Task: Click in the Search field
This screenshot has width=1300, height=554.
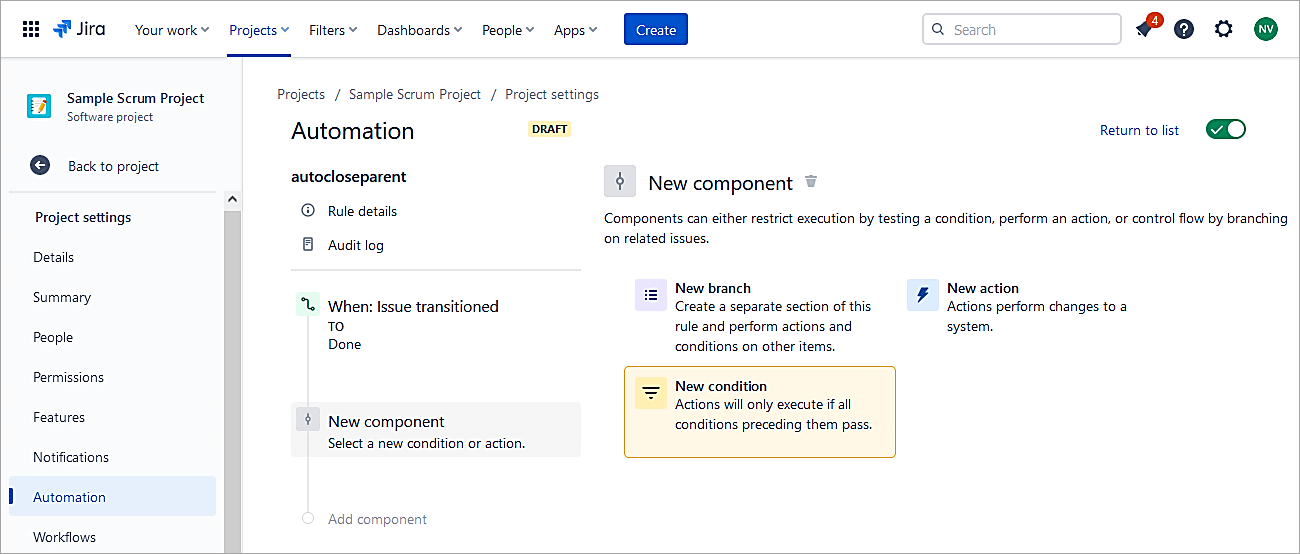Action: coord(1030,30)
